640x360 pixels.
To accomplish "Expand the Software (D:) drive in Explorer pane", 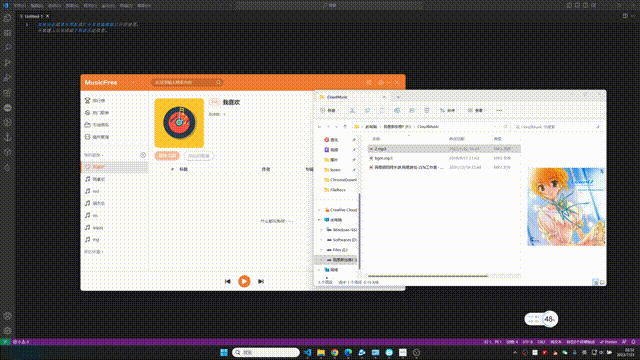I will click(x=321, y=240).
